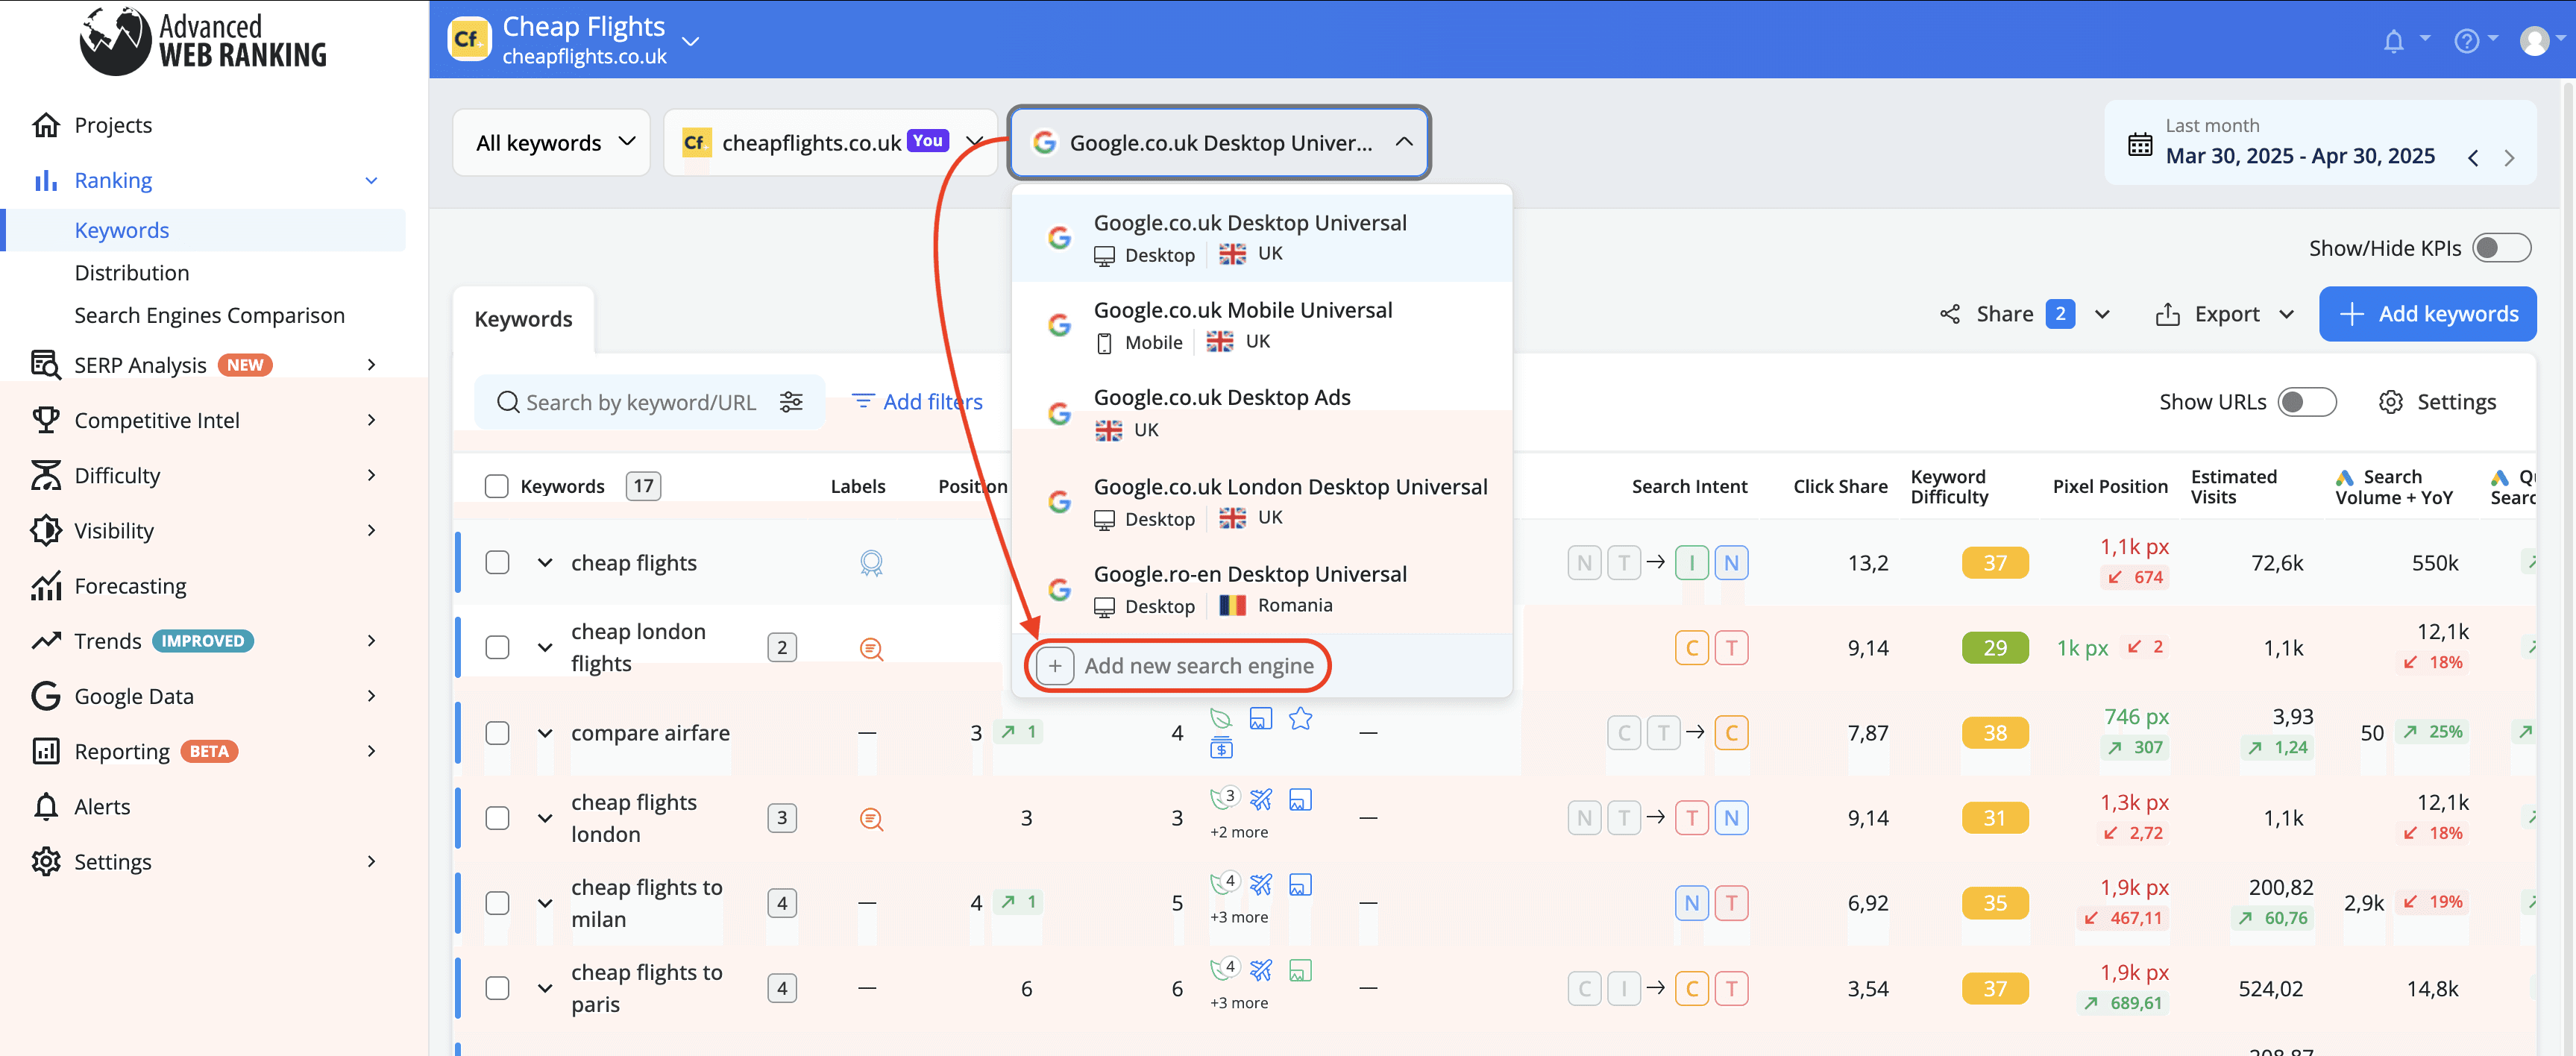Open the user account avatar
Image resolution: width=2576 pixels, height=1056 pixels.
(2534, 41)
